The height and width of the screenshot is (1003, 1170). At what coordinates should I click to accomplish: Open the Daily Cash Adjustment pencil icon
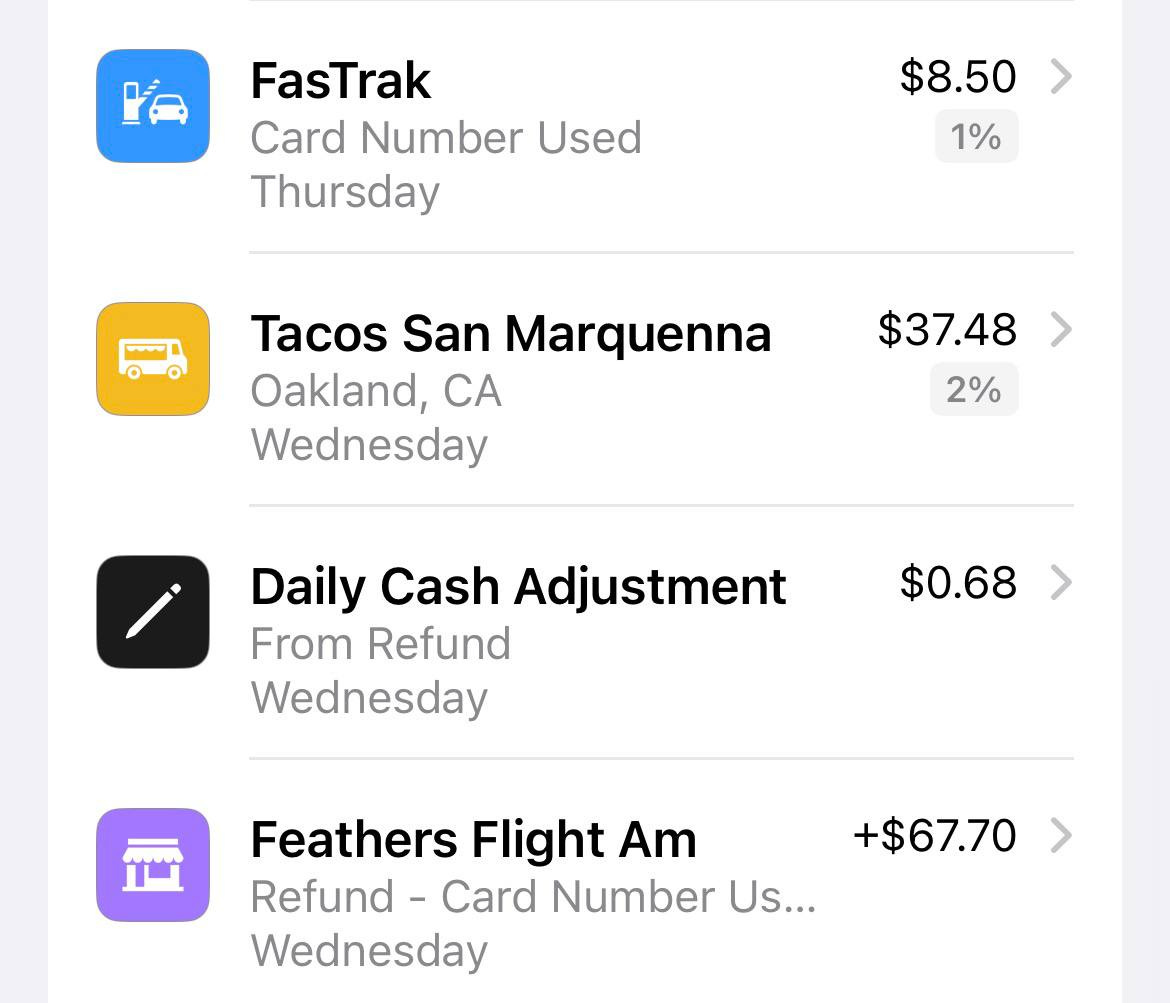(x=152, y=612)
